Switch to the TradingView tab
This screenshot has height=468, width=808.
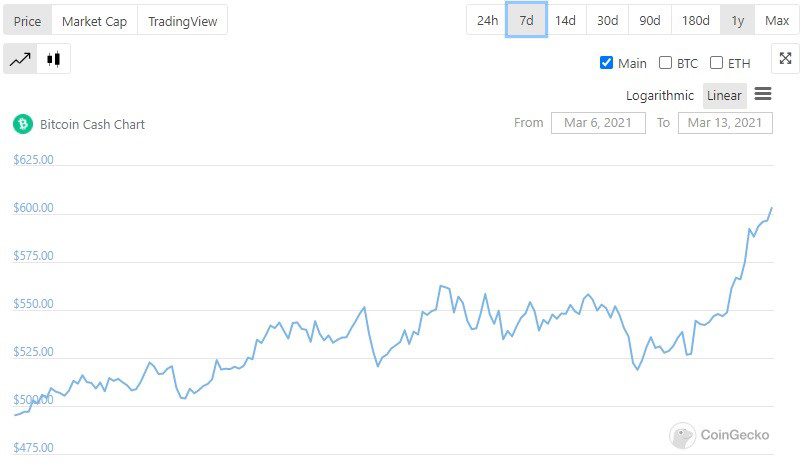coord(182,21)
